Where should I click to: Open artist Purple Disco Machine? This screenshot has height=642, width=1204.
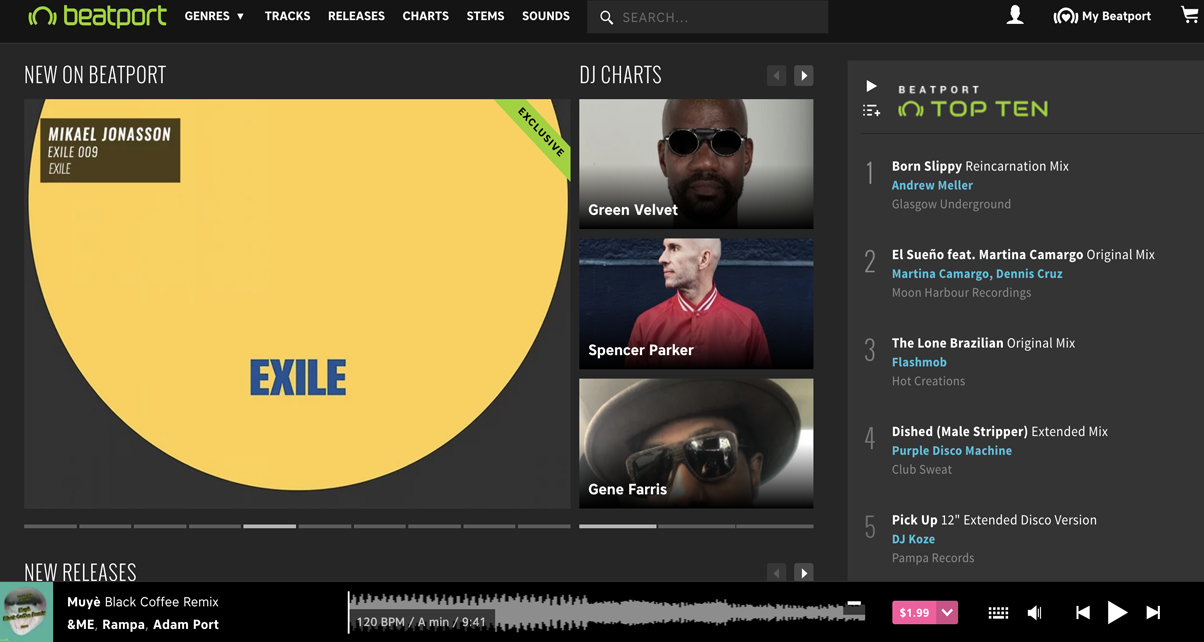point(952,451)
